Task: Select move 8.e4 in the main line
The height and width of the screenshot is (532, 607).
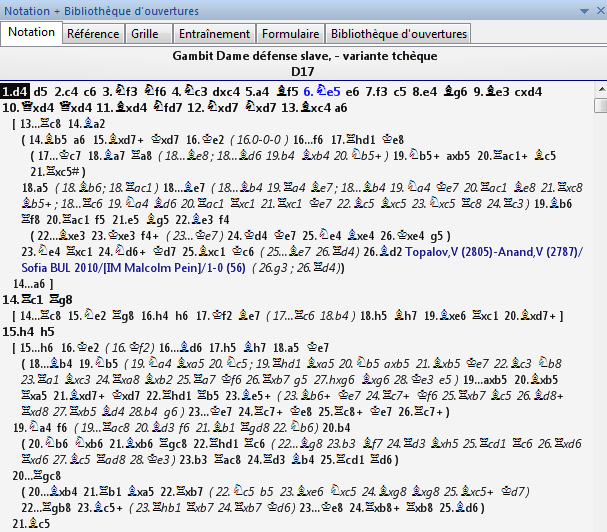Action: point(425,92)
